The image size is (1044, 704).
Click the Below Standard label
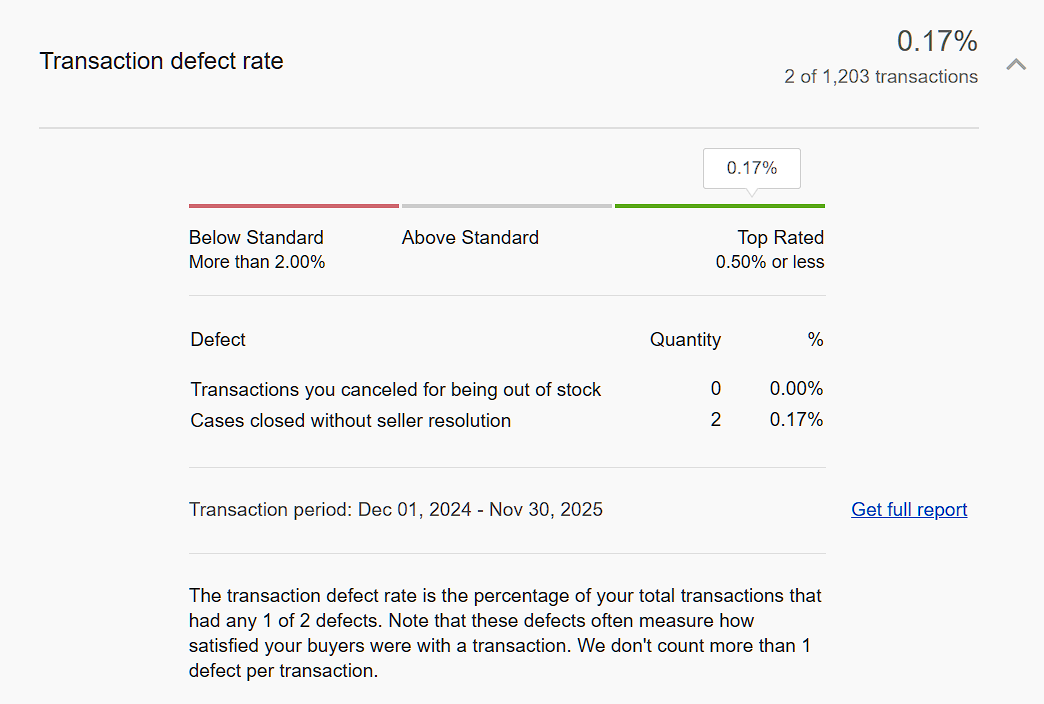[x=256, y=238]
